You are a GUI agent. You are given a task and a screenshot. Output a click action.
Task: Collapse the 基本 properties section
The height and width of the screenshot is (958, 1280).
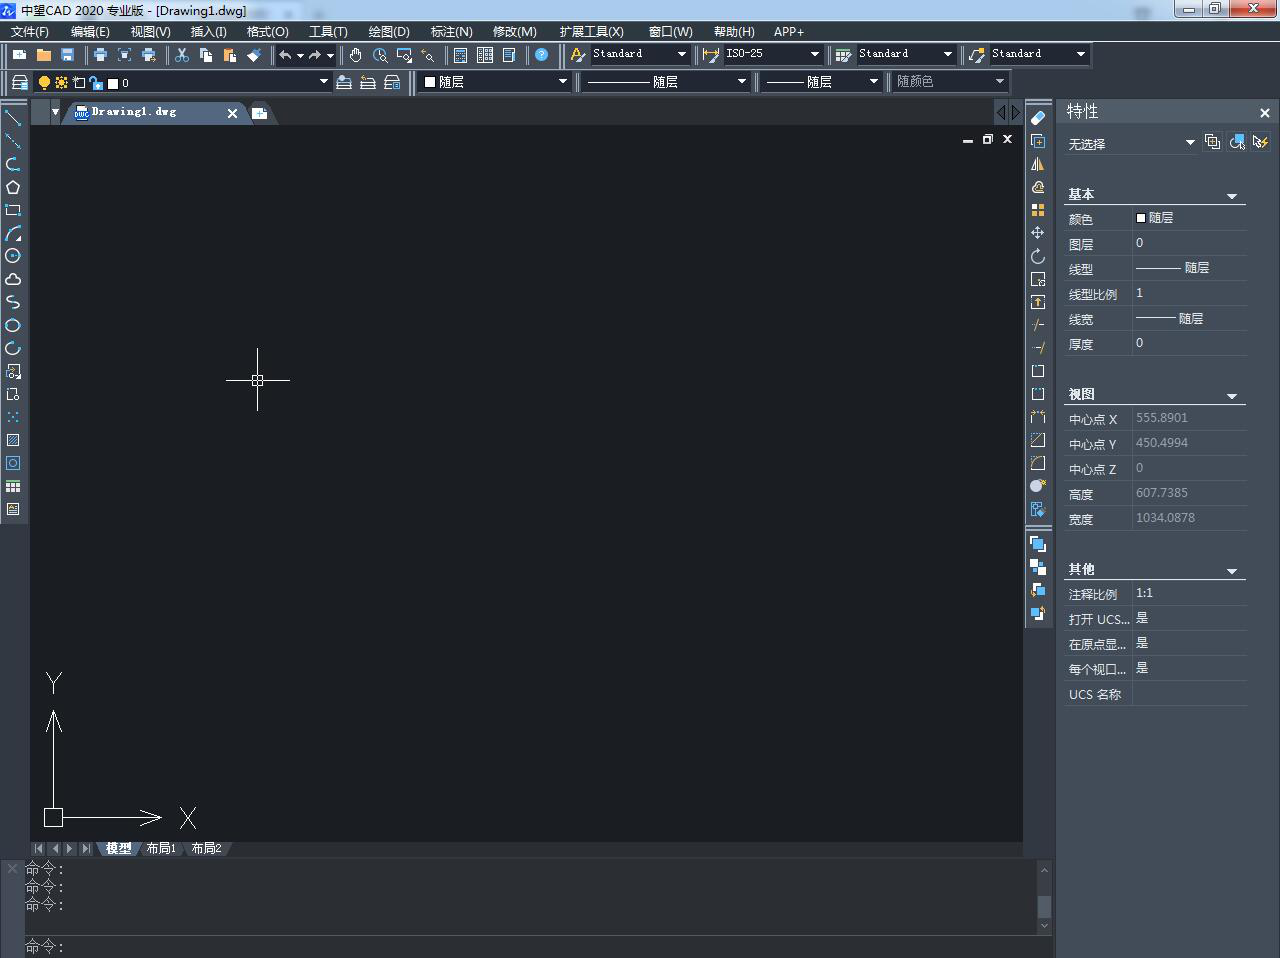tap(1231, 196)
